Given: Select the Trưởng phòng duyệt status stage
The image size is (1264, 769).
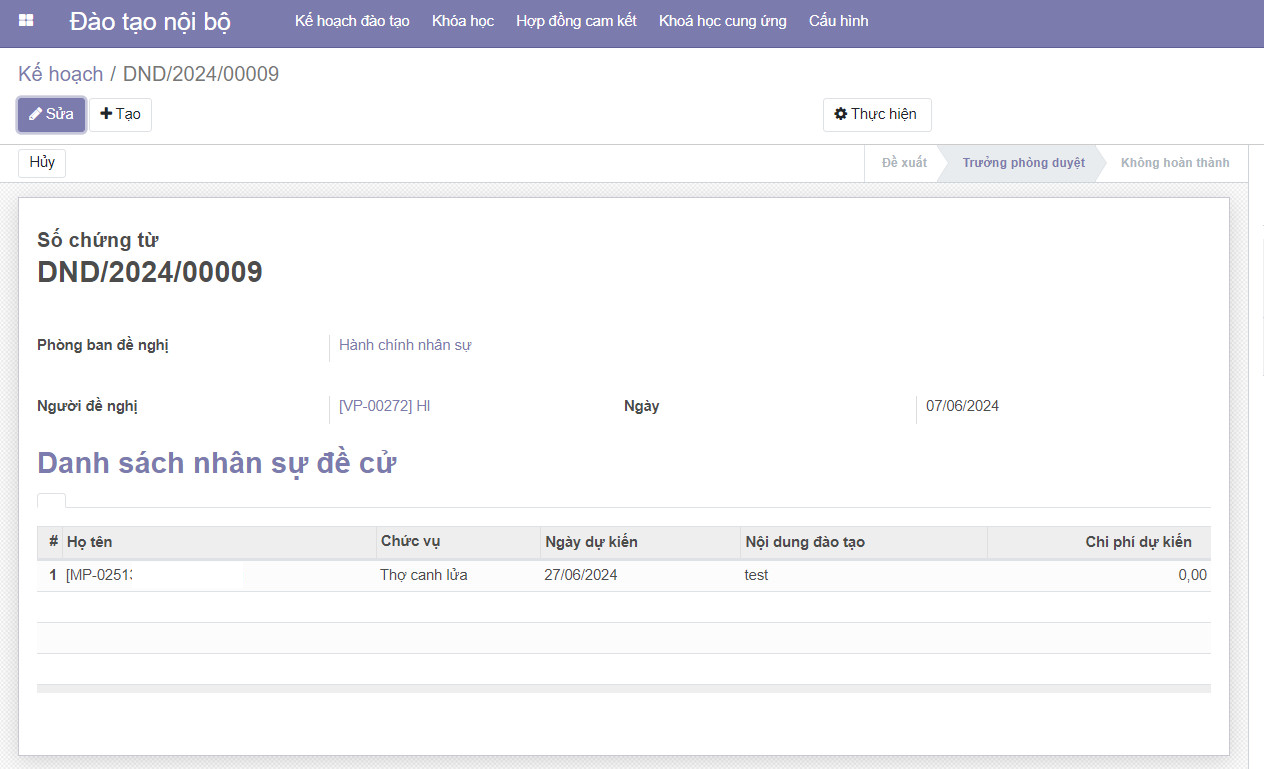Looking at the screenshot, I should pyautogui.click(x=1023, y=163).
